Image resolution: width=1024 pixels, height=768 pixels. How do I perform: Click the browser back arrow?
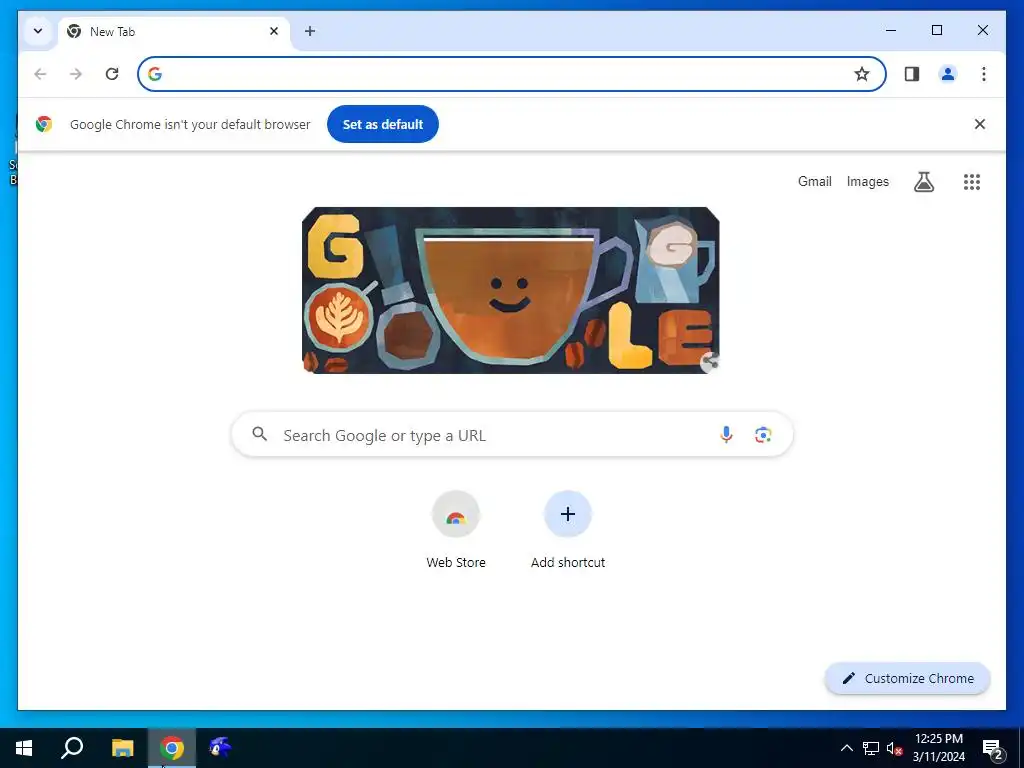point(40,74)
